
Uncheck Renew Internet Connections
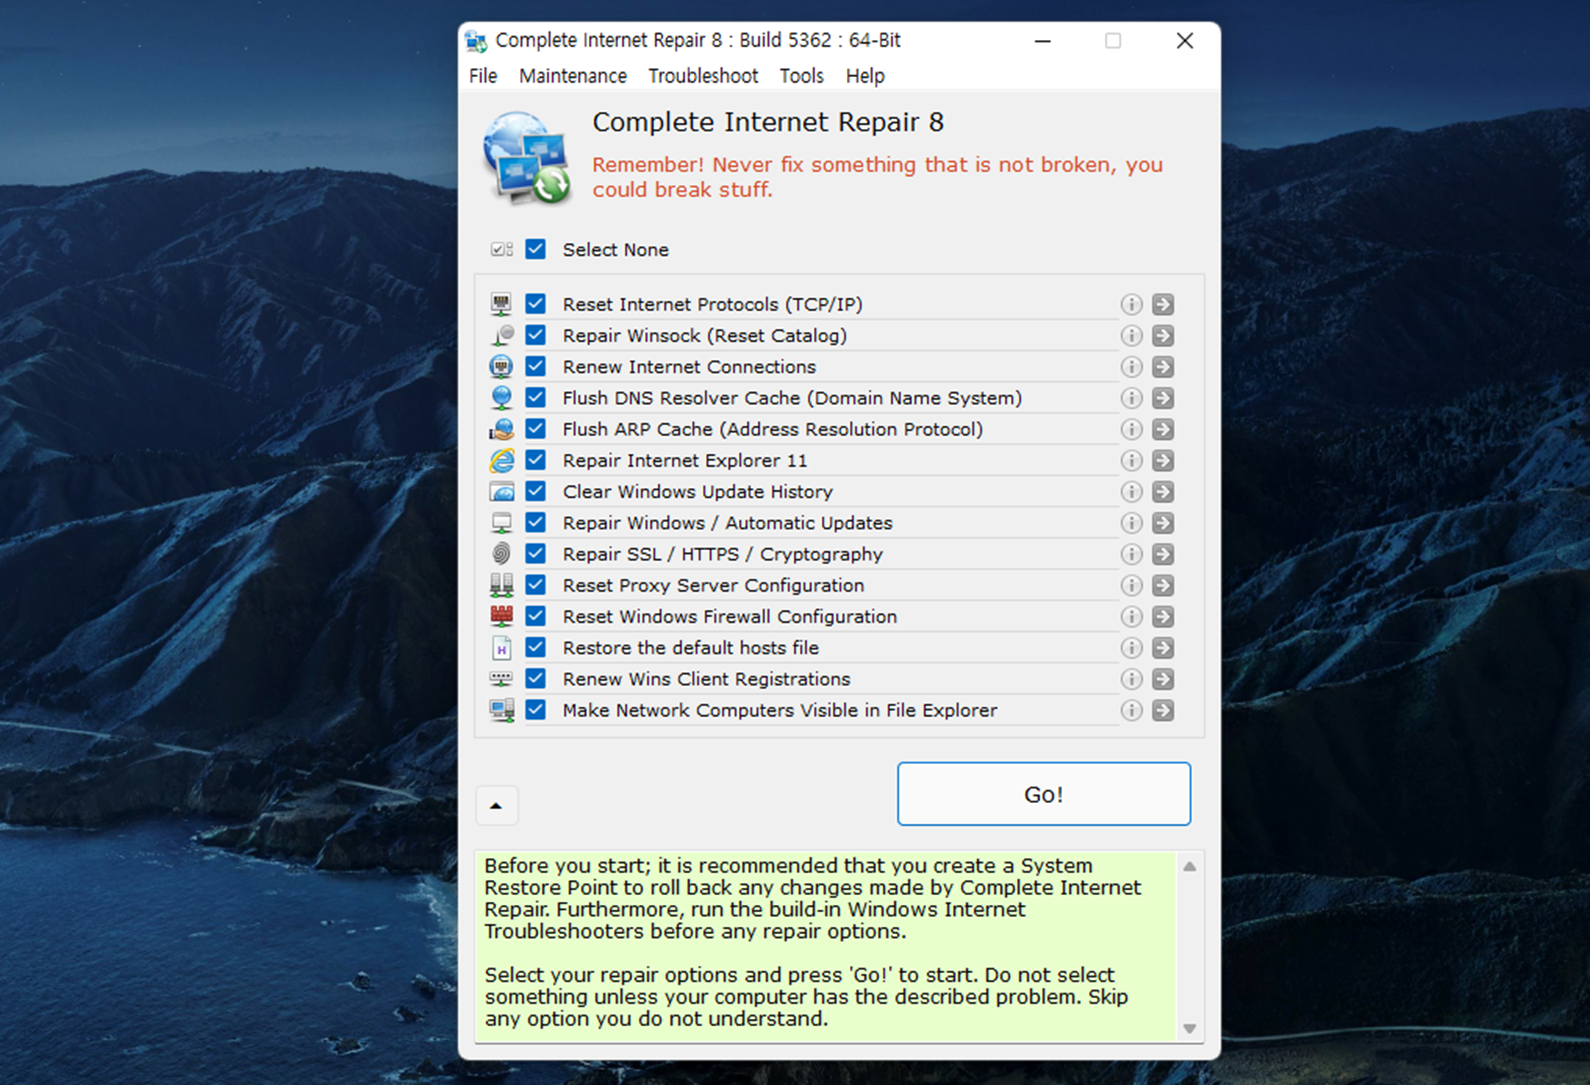tap(536, 366)
